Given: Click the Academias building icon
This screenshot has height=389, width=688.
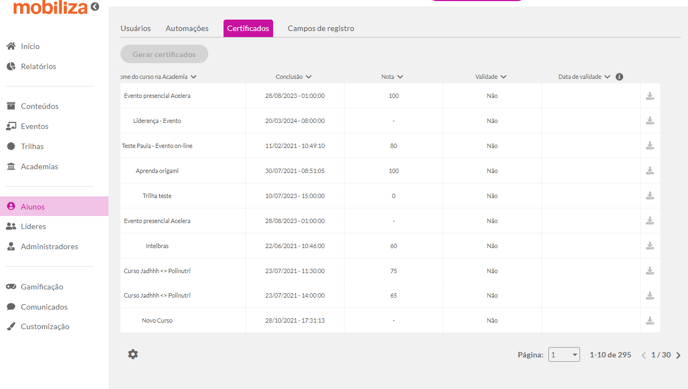Looking at the screenshot, I should 11,166.
